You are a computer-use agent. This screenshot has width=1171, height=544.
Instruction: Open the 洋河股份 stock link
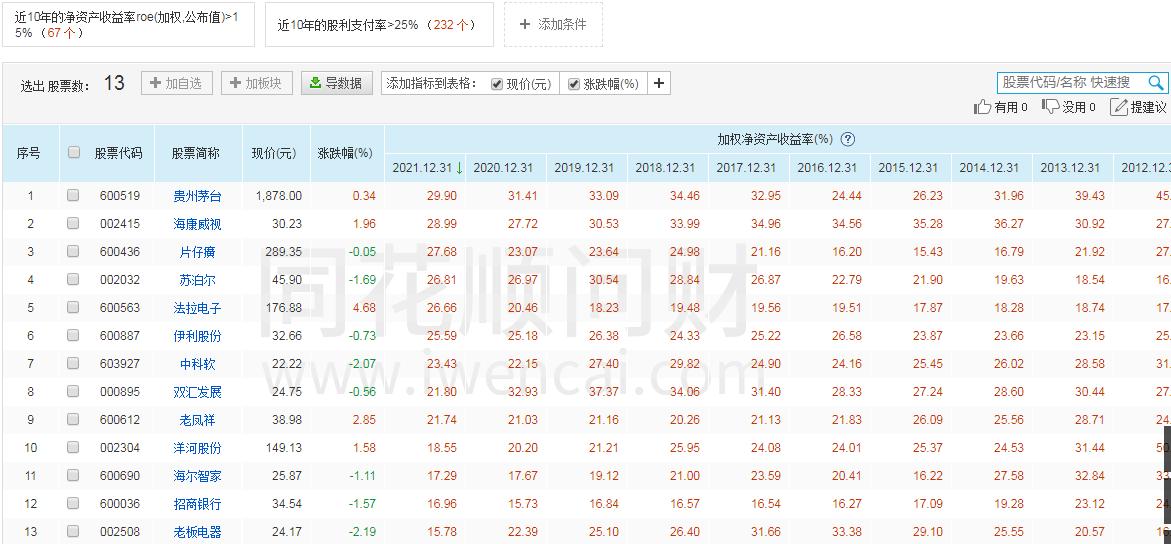pos(197,448)
